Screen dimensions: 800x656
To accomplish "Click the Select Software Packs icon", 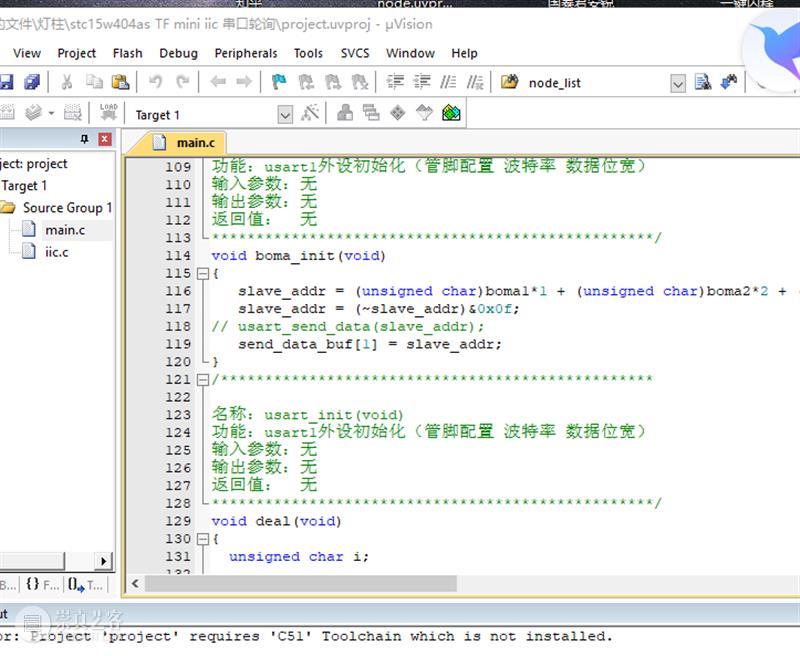I will click(424, 112).
